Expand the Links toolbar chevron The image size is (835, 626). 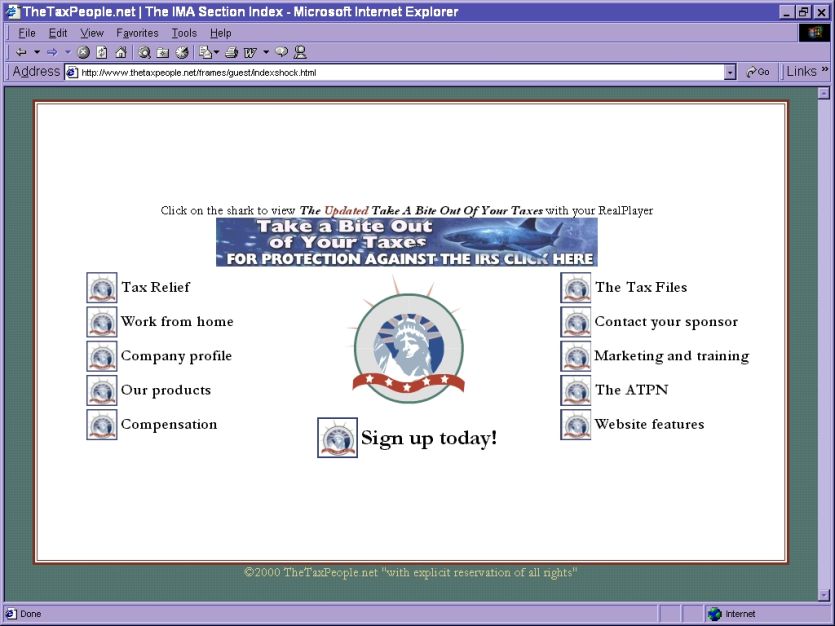point(825,71)
